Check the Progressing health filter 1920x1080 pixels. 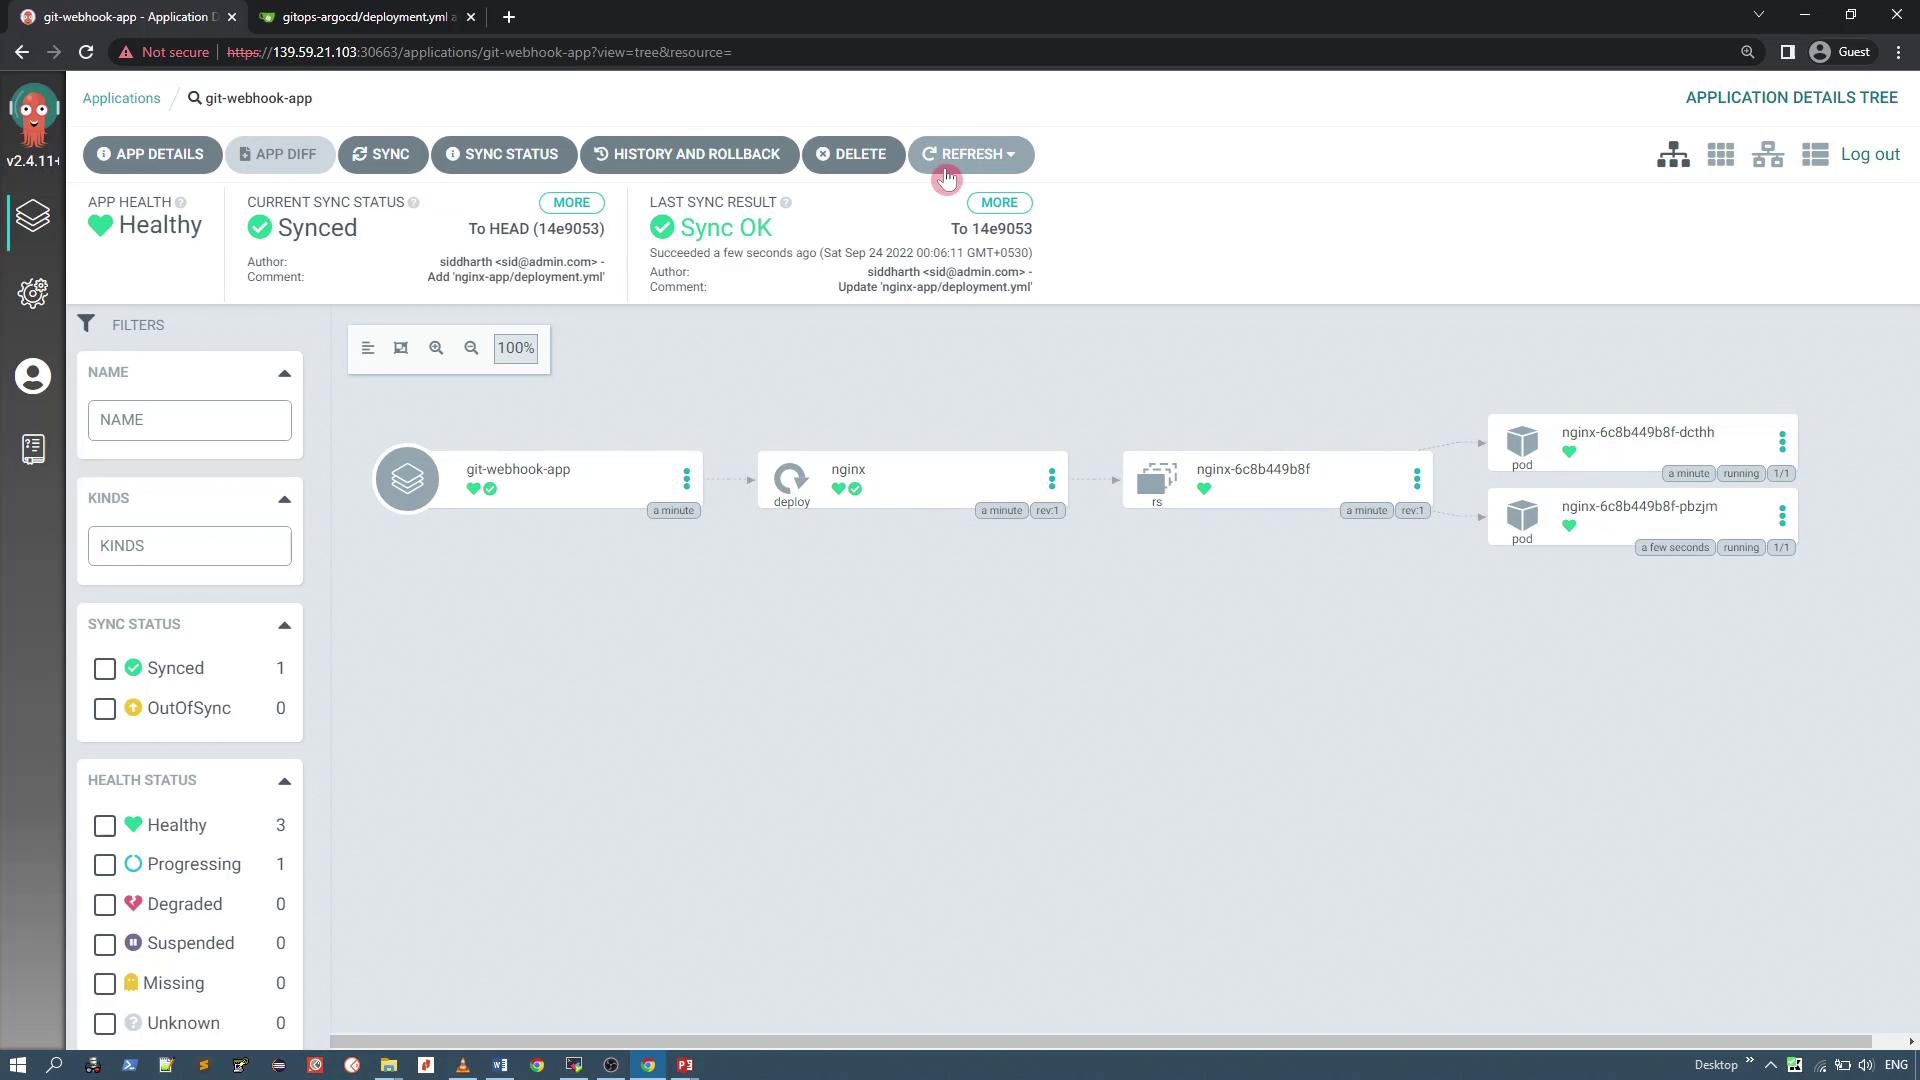[x=105, y=865]
